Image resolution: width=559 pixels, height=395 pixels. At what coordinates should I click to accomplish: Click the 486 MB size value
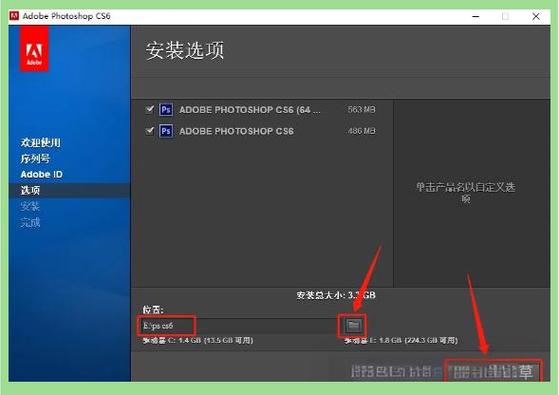[x=361, y=131]
